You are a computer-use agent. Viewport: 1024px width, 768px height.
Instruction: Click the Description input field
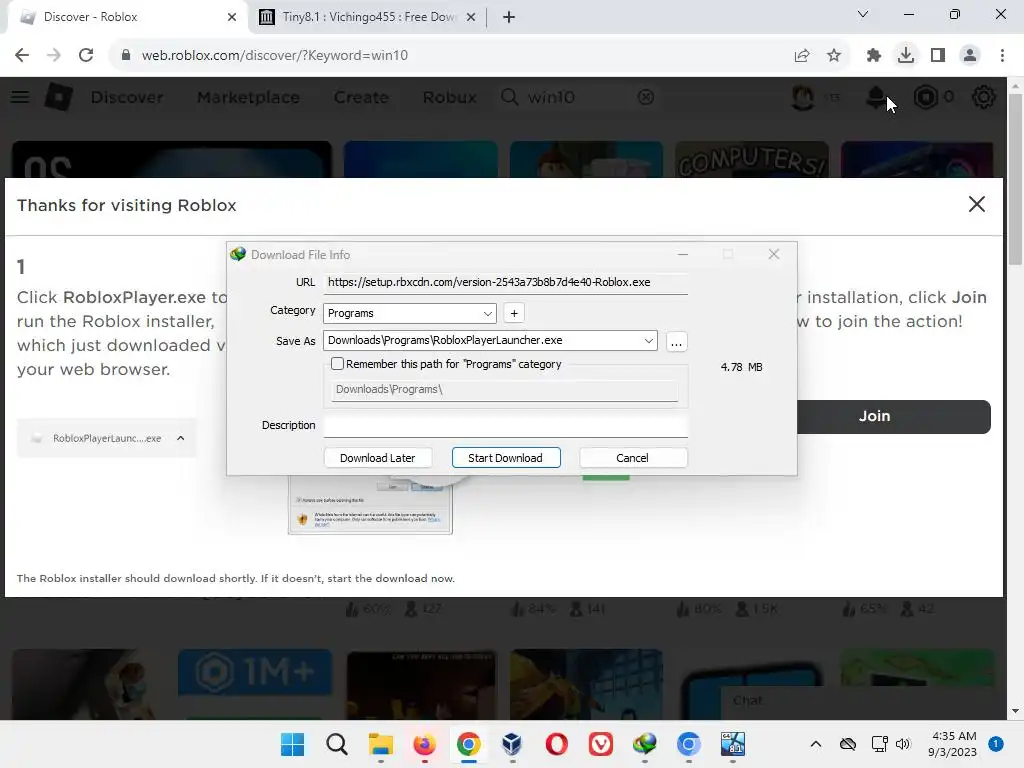(505, 425)
